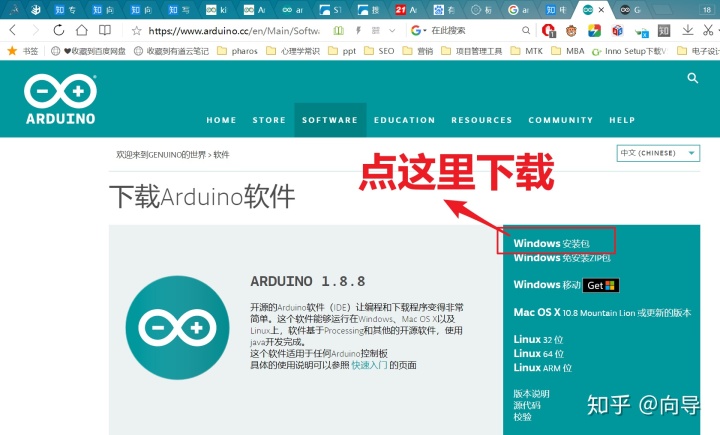Open the Google search engine selector
This screenshot has height=435, width=720.
coord(418,31)
